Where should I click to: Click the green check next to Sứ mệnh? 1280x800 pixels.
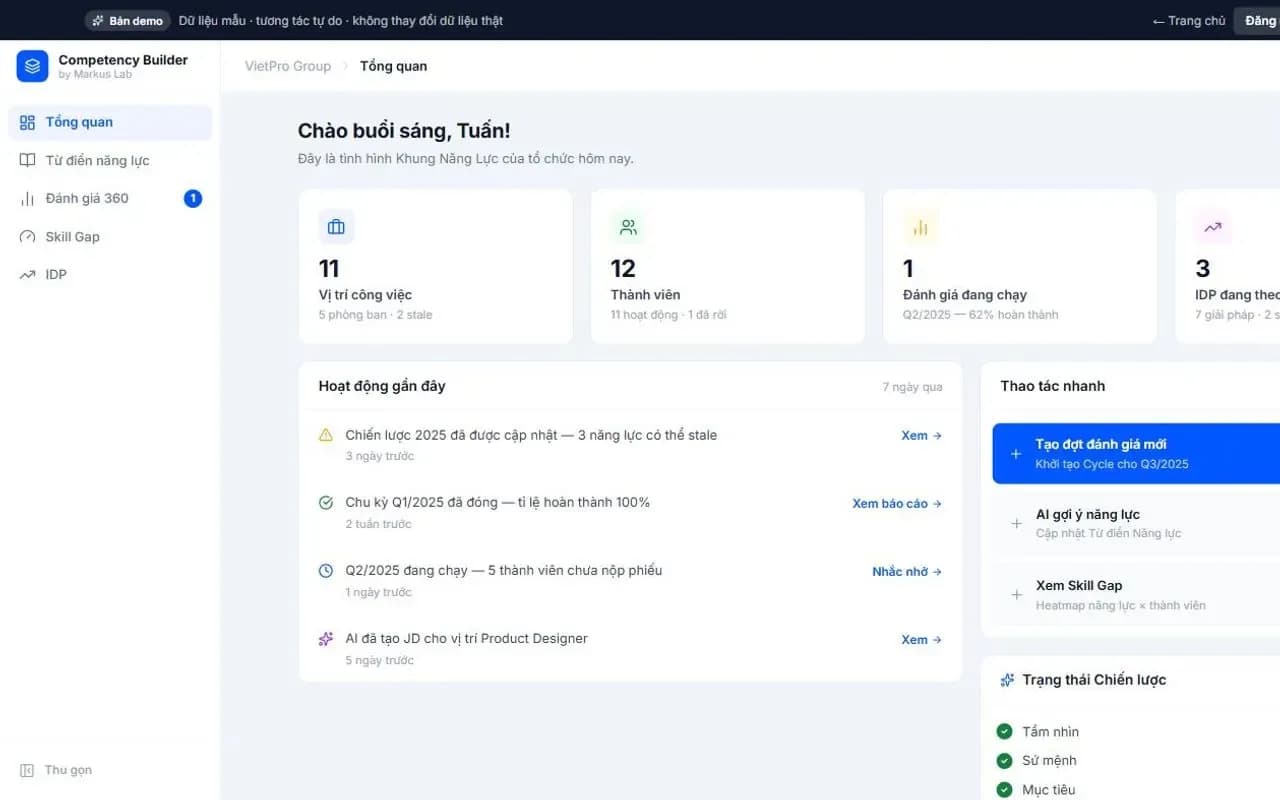click(1005, 761)
